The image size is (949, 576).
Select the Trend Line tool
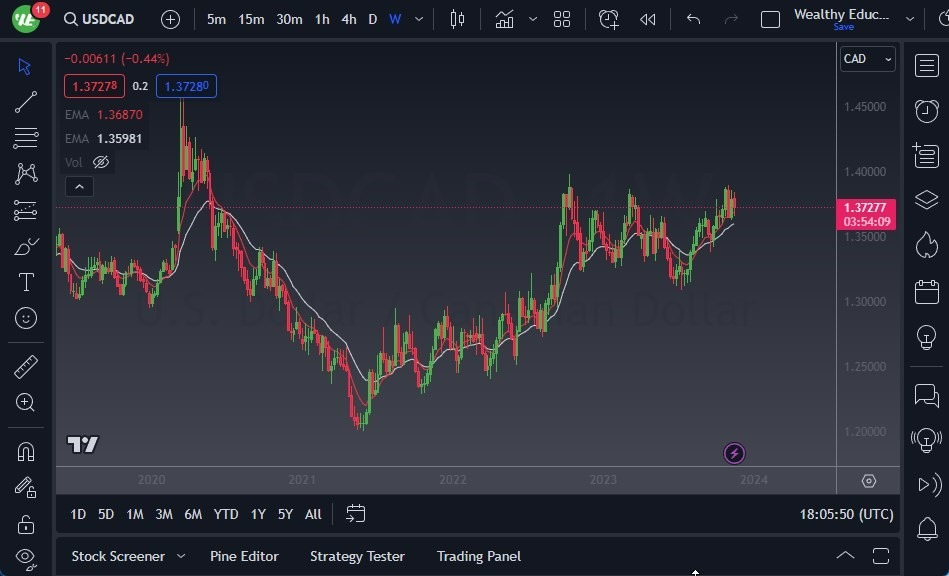coord(25,101)
